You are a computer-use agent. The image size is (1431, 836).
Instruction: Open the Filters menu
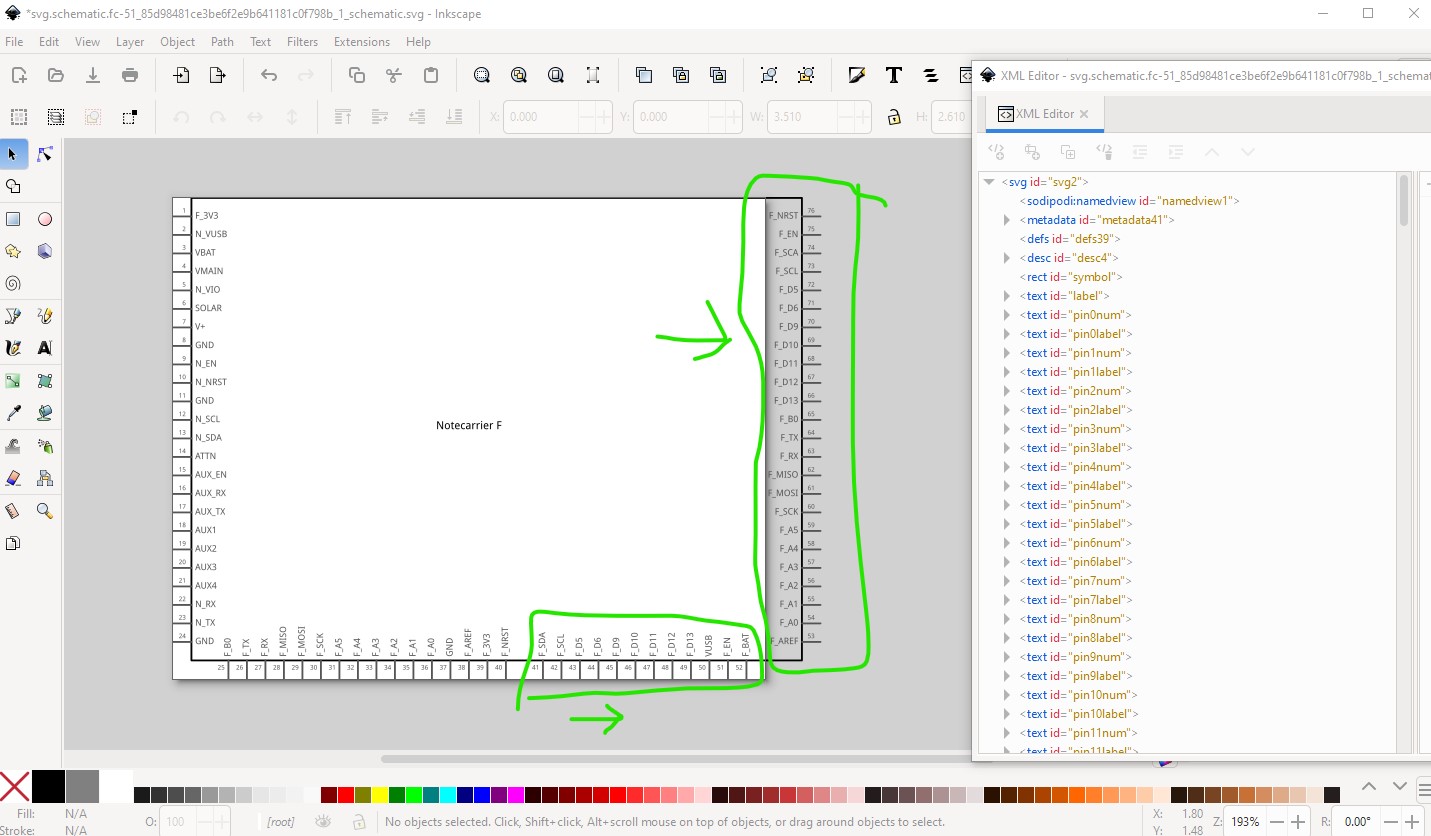tap(302, 42)
